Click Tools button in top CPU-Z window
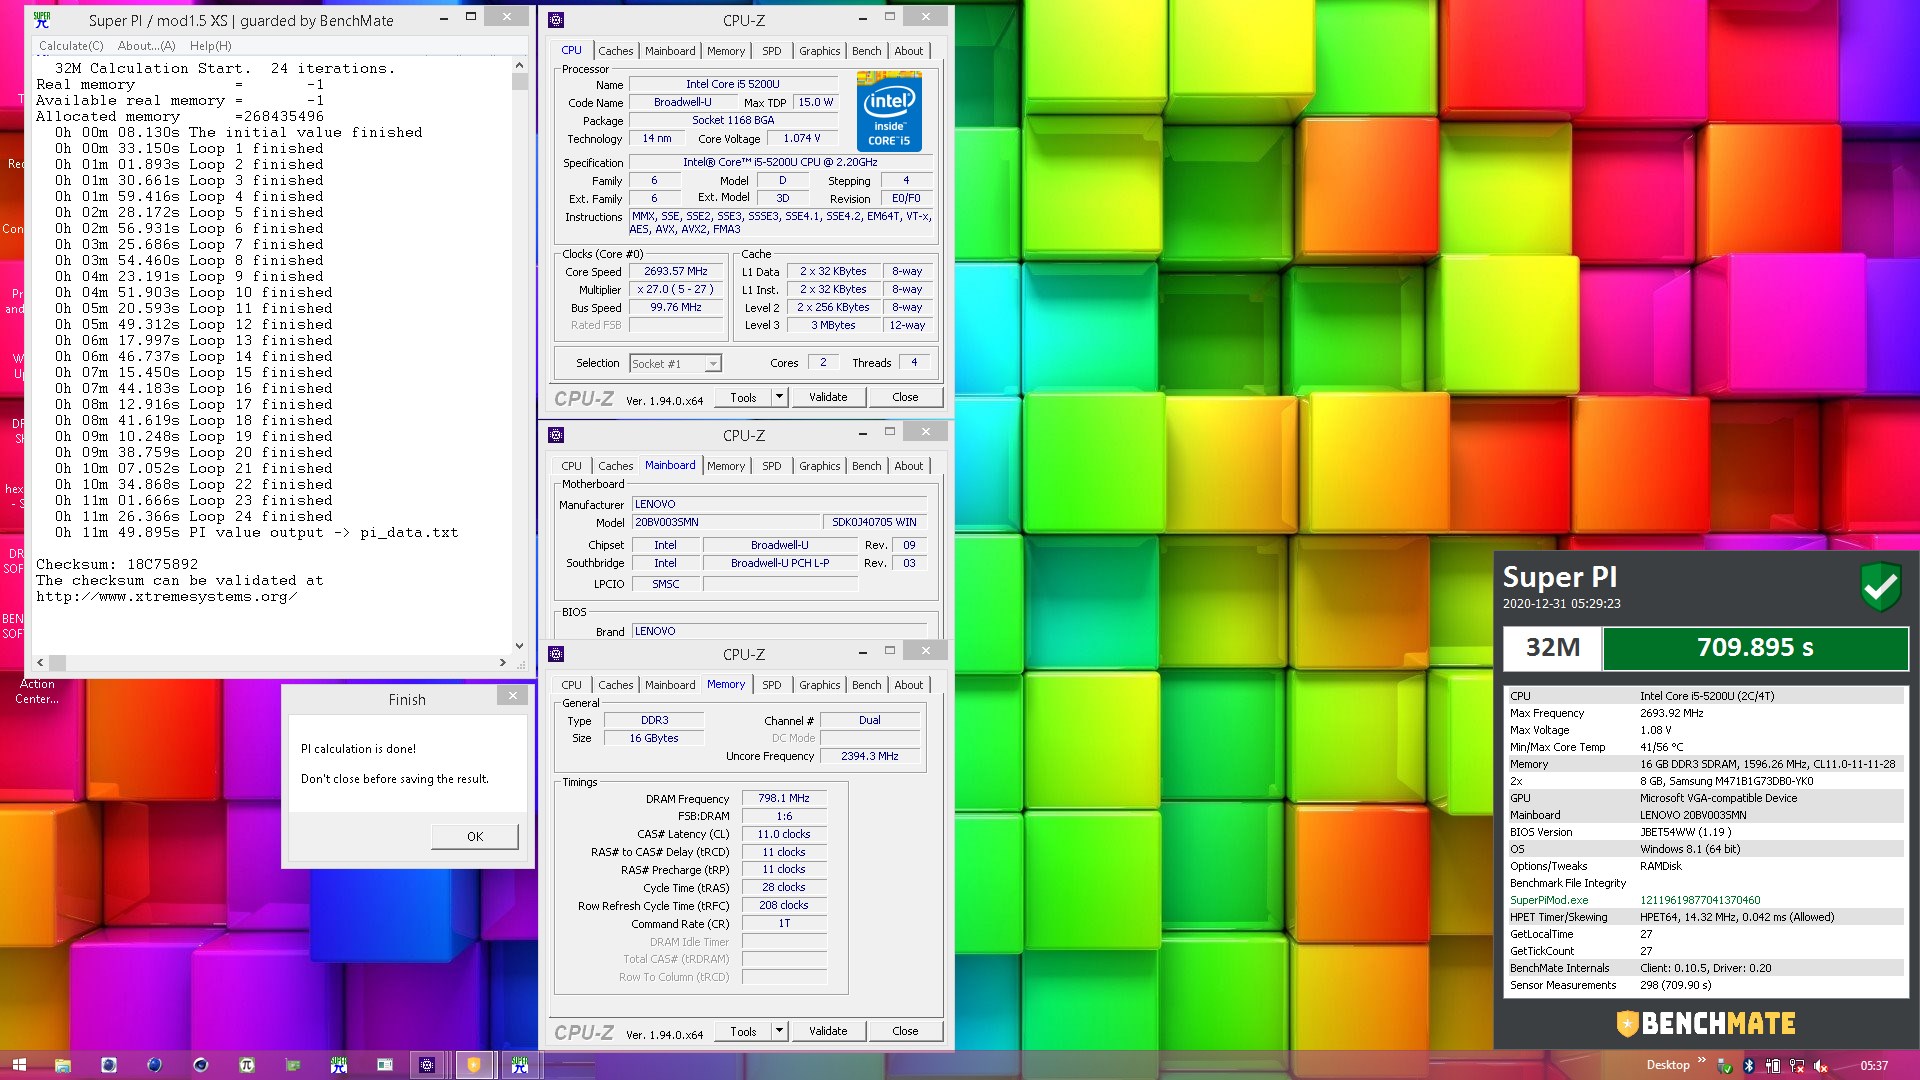 coord(743,397)
